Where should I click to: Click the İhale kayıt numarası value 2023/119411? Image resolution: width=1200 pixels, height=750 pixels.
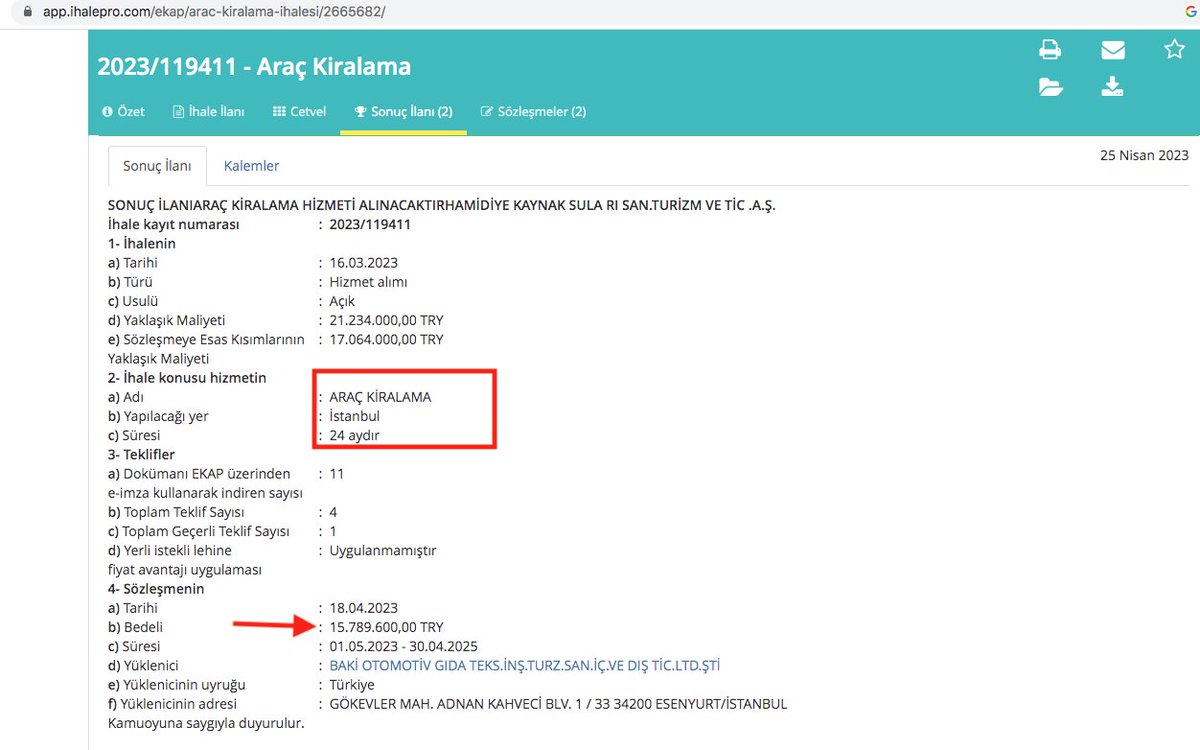click(x=370, y=224)
